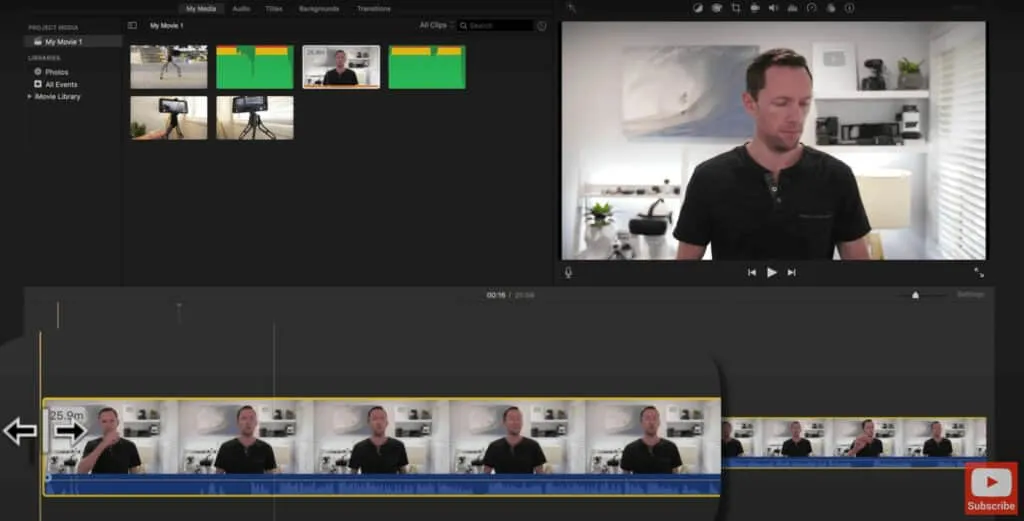Open the color balance tool

pyautogui.click(x=698, y=8)
